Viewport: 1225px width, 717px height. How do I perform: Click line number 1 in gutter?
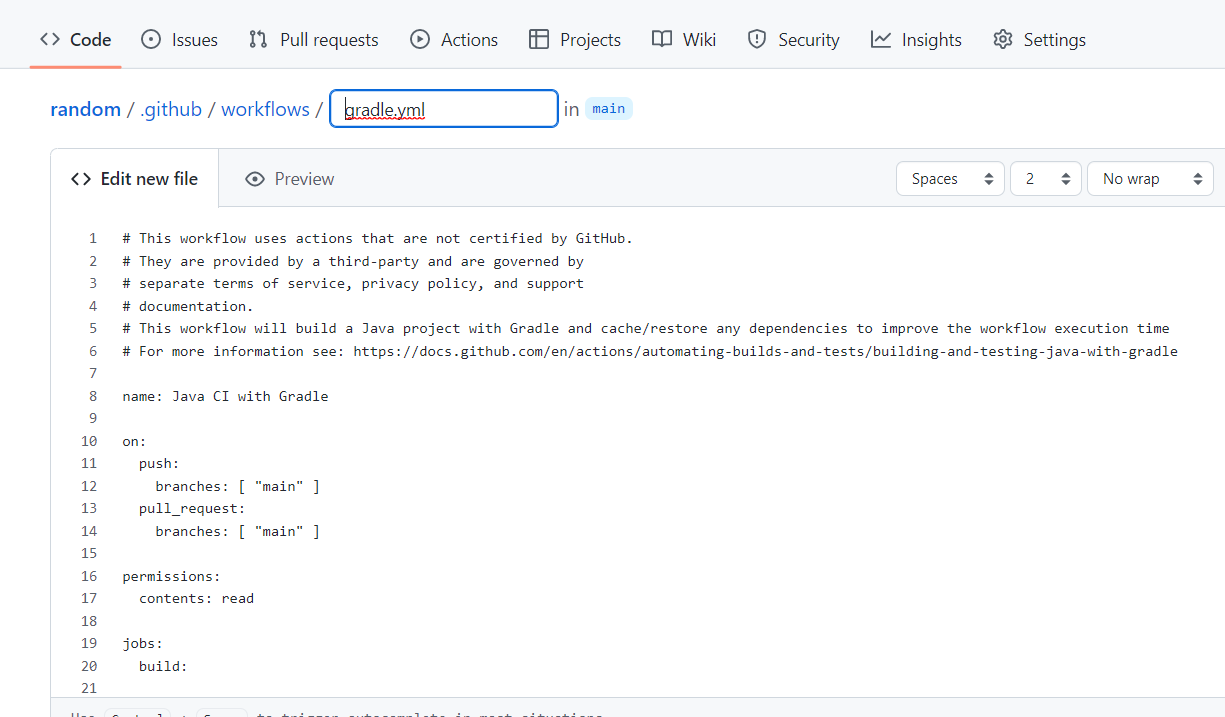coord(93,238)
